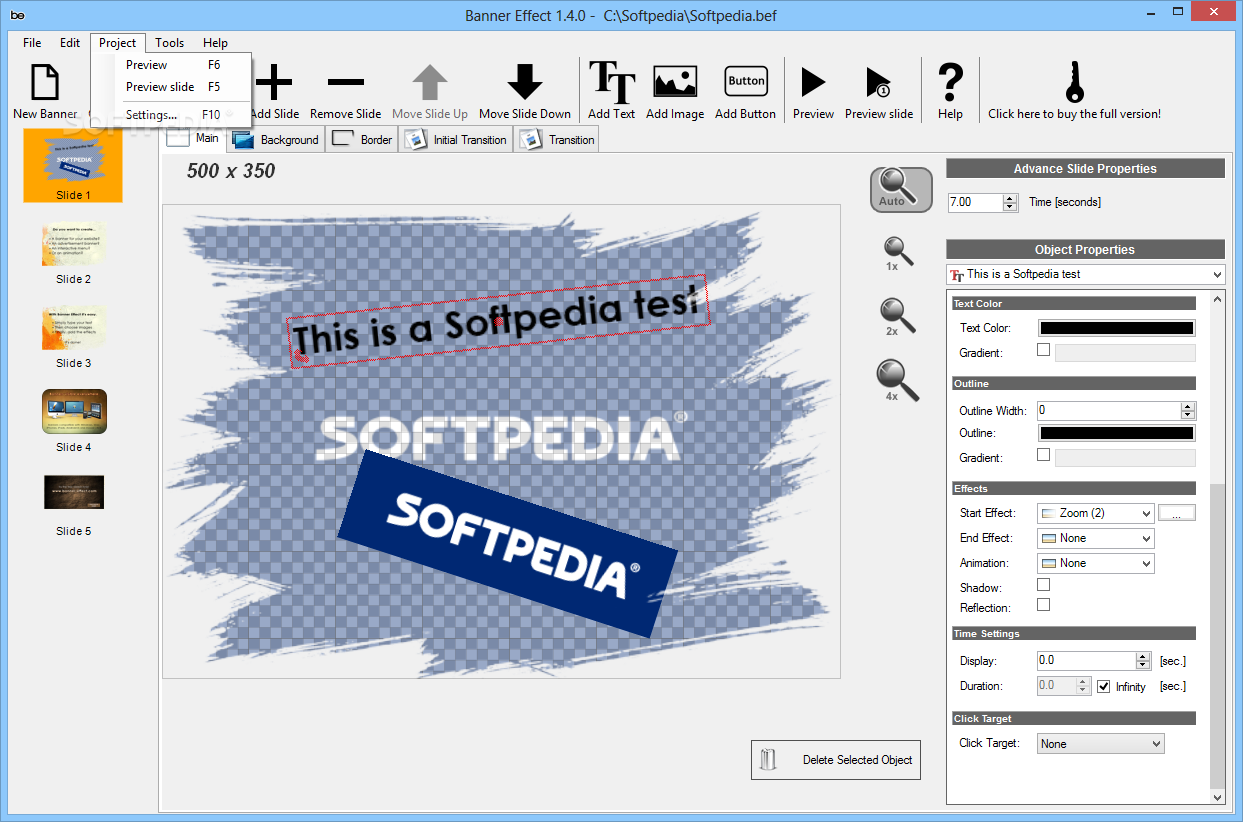Click the slide Time seconds stepper
The width and height of the screenshot is (1243, 822).
tap(1010, 202)
